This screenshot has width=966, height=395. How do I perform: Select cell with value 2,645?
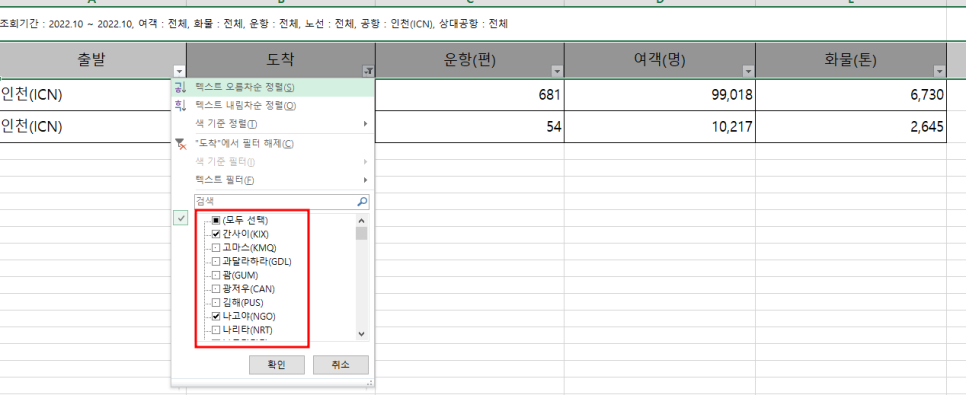(x=851, y=127)
